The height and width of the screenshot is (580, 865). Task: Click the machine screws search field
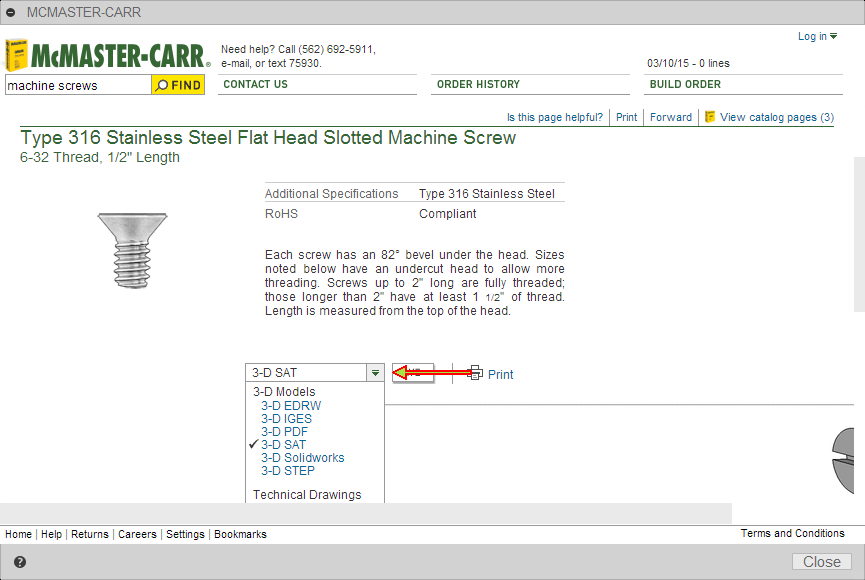click(75, 85)
